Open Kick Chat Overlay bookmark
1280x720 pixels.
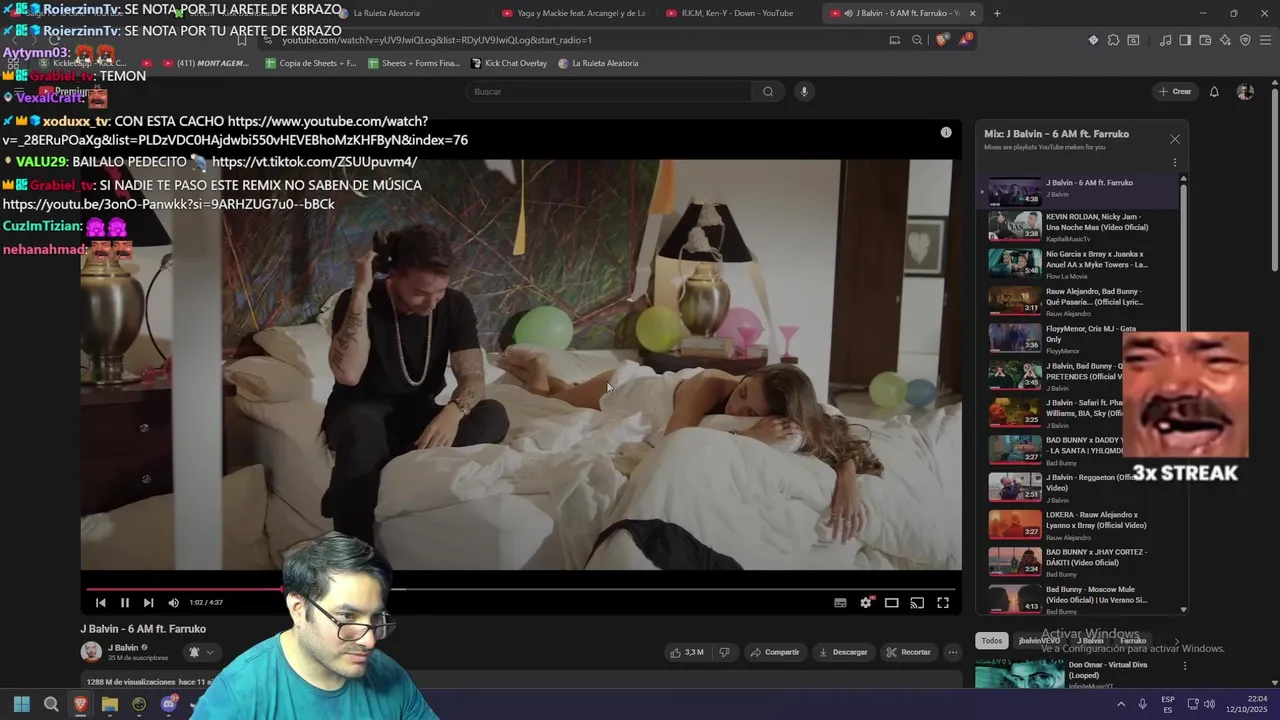point(509,63)
